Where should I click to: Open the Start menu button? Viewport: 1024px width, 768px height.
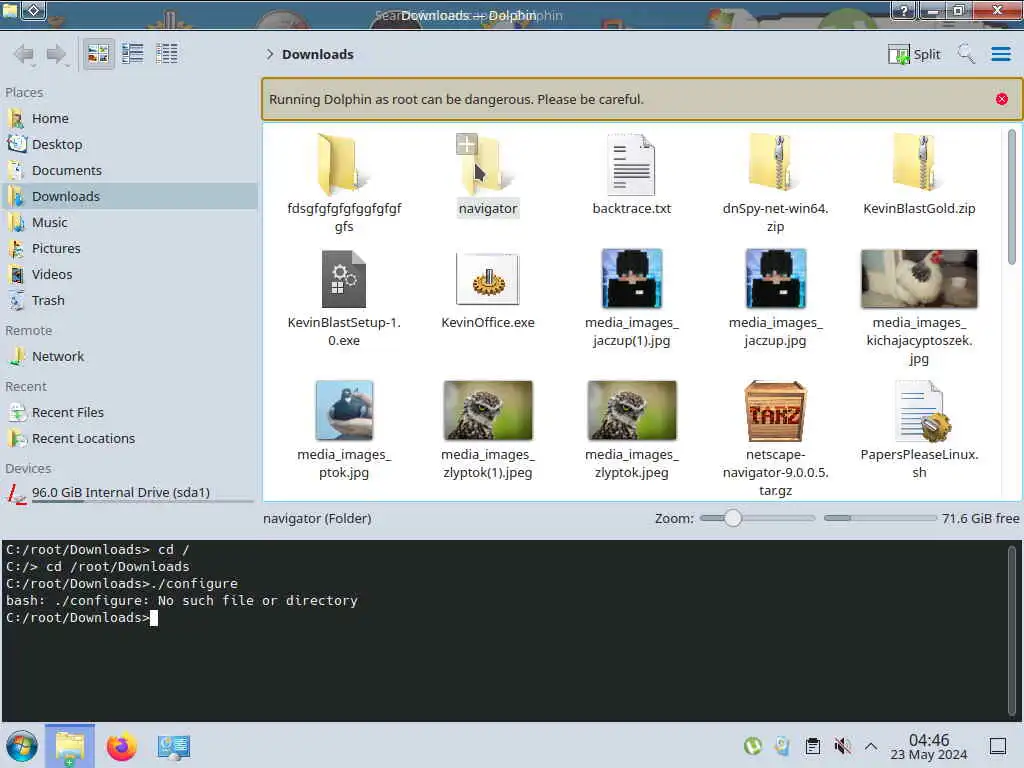[x=22, y=746]
